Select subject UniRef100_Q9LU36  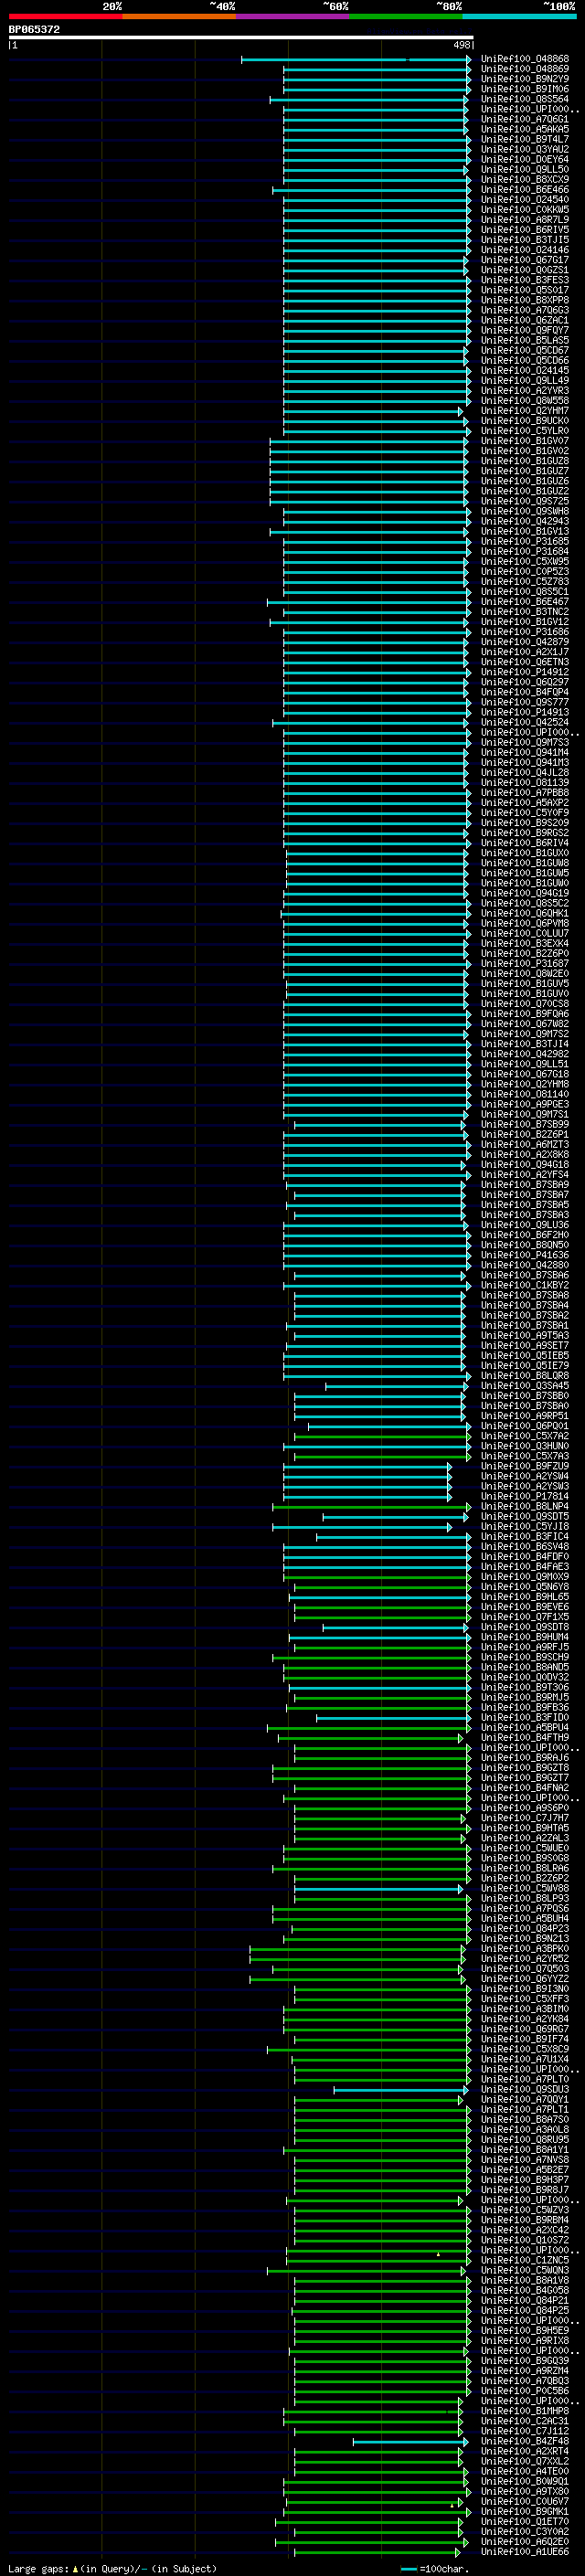pyautogui.click(x=525, y=1225)
